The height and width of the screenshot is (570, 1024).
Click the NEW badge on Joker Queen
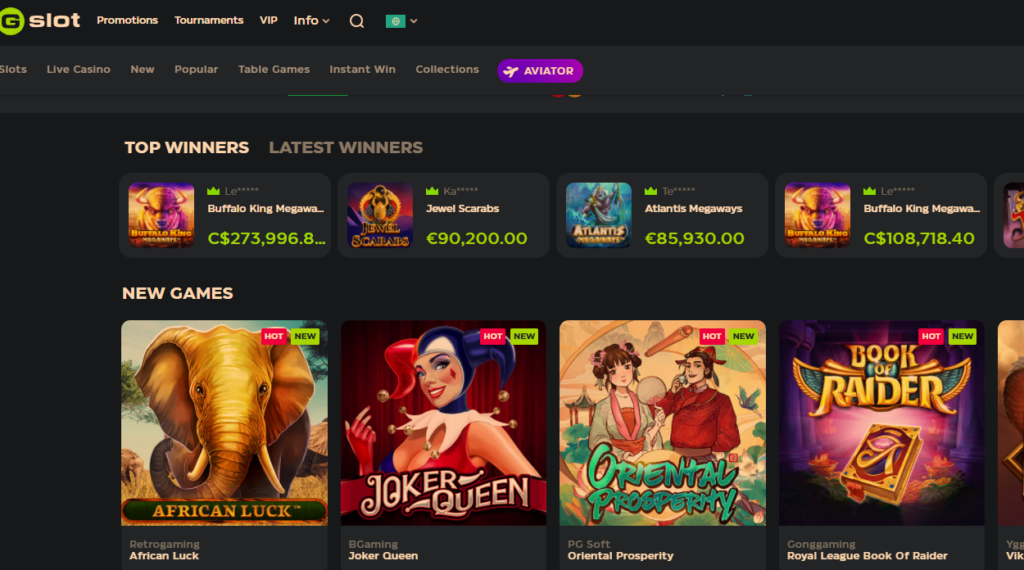click(x=524, y=336)
